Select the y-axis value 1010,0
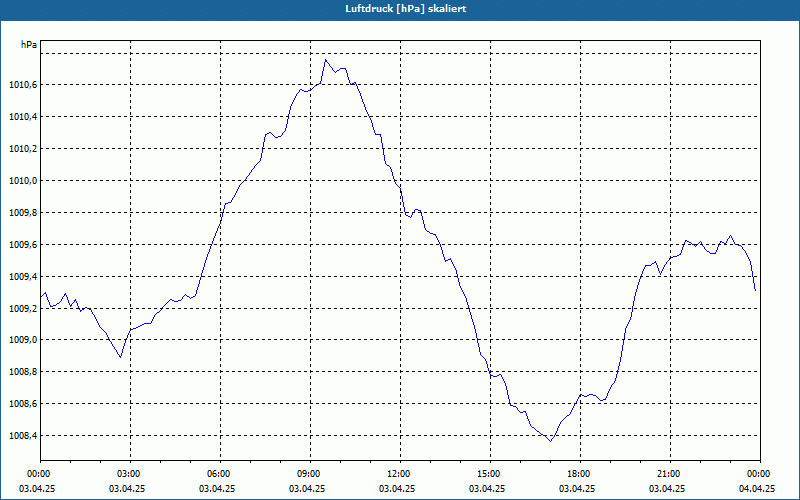This screenshot has height=500, width=800. [23, 181]
